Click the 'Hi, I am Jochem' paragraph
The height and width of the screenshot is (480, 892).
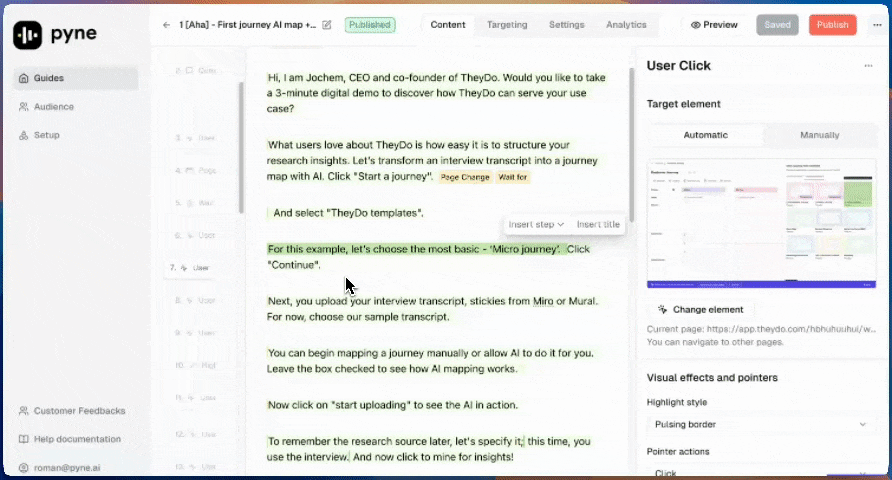point(436,93)
